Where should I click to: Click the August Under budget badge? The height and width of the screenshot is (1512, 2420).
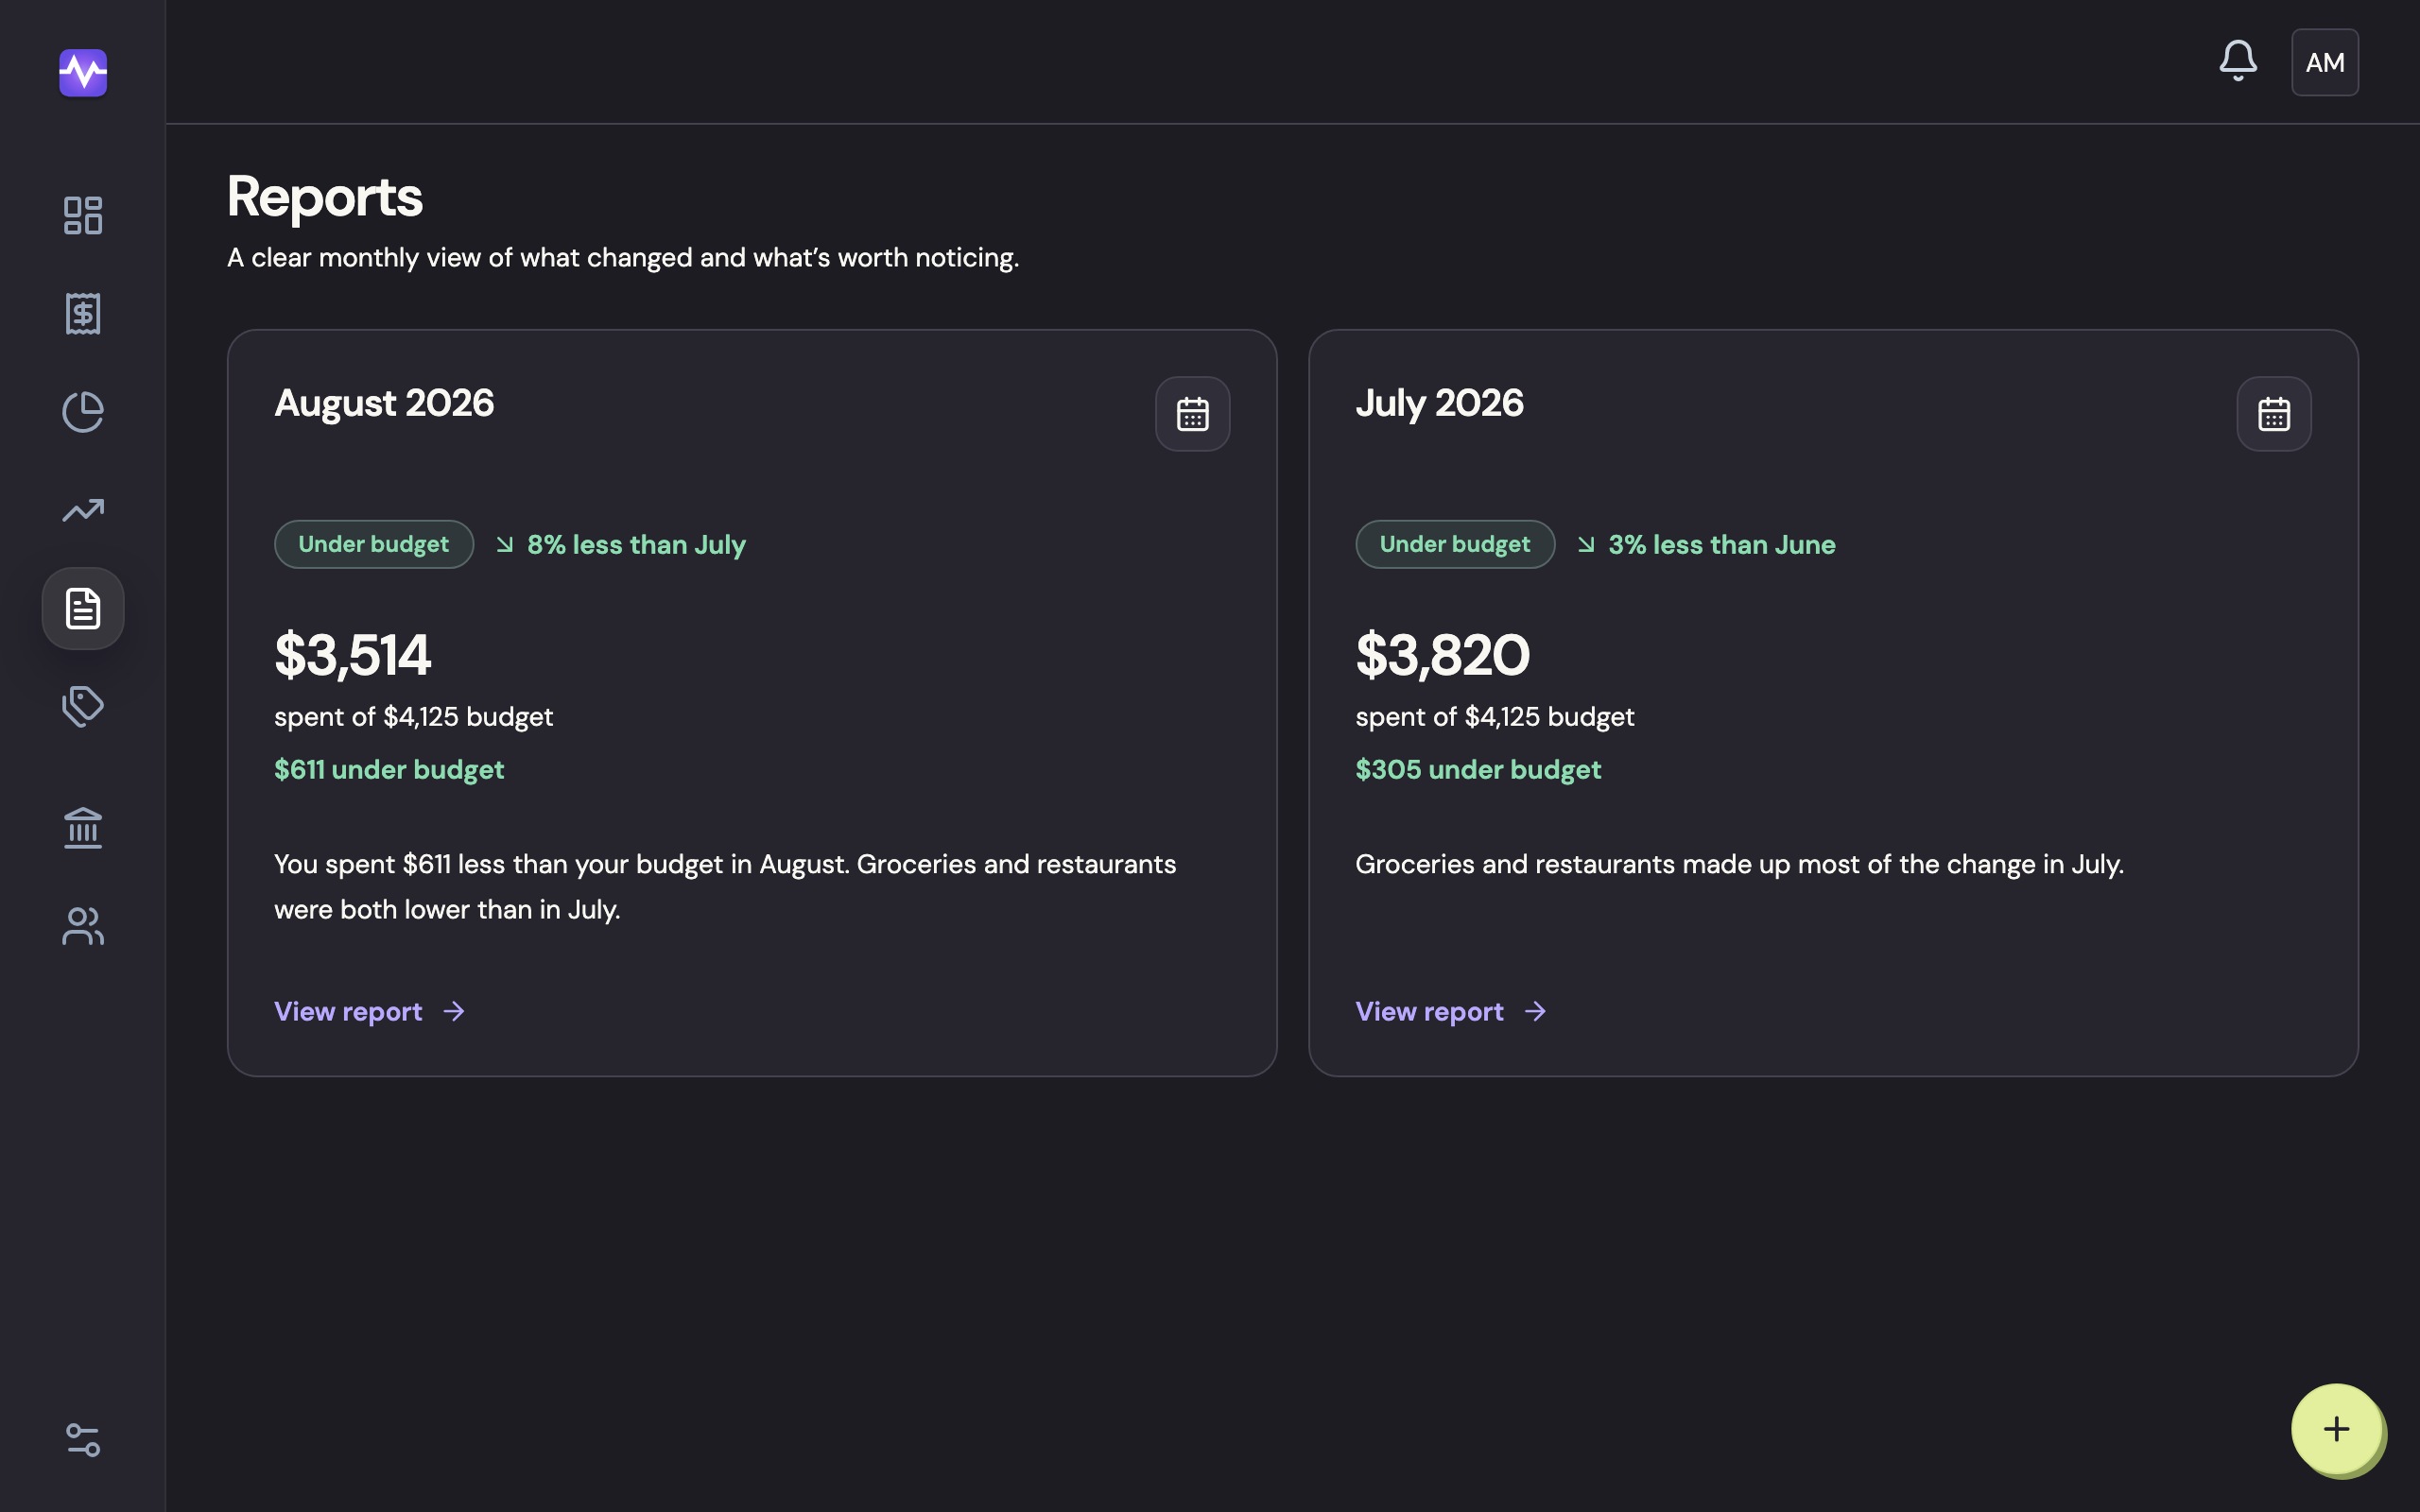[x=374, y=544]
